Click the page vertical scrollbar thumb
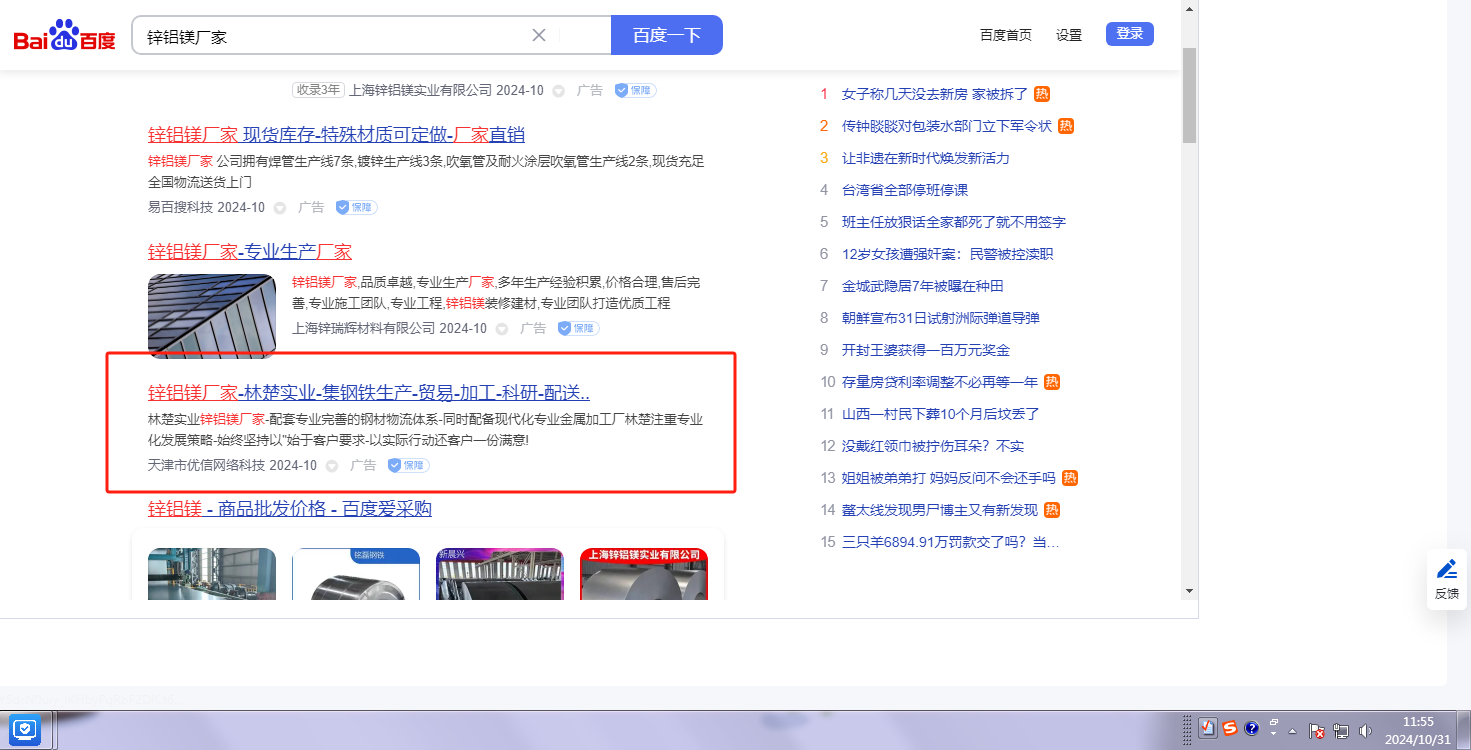Screen dimensions: 1471x750 [1189, 95]
